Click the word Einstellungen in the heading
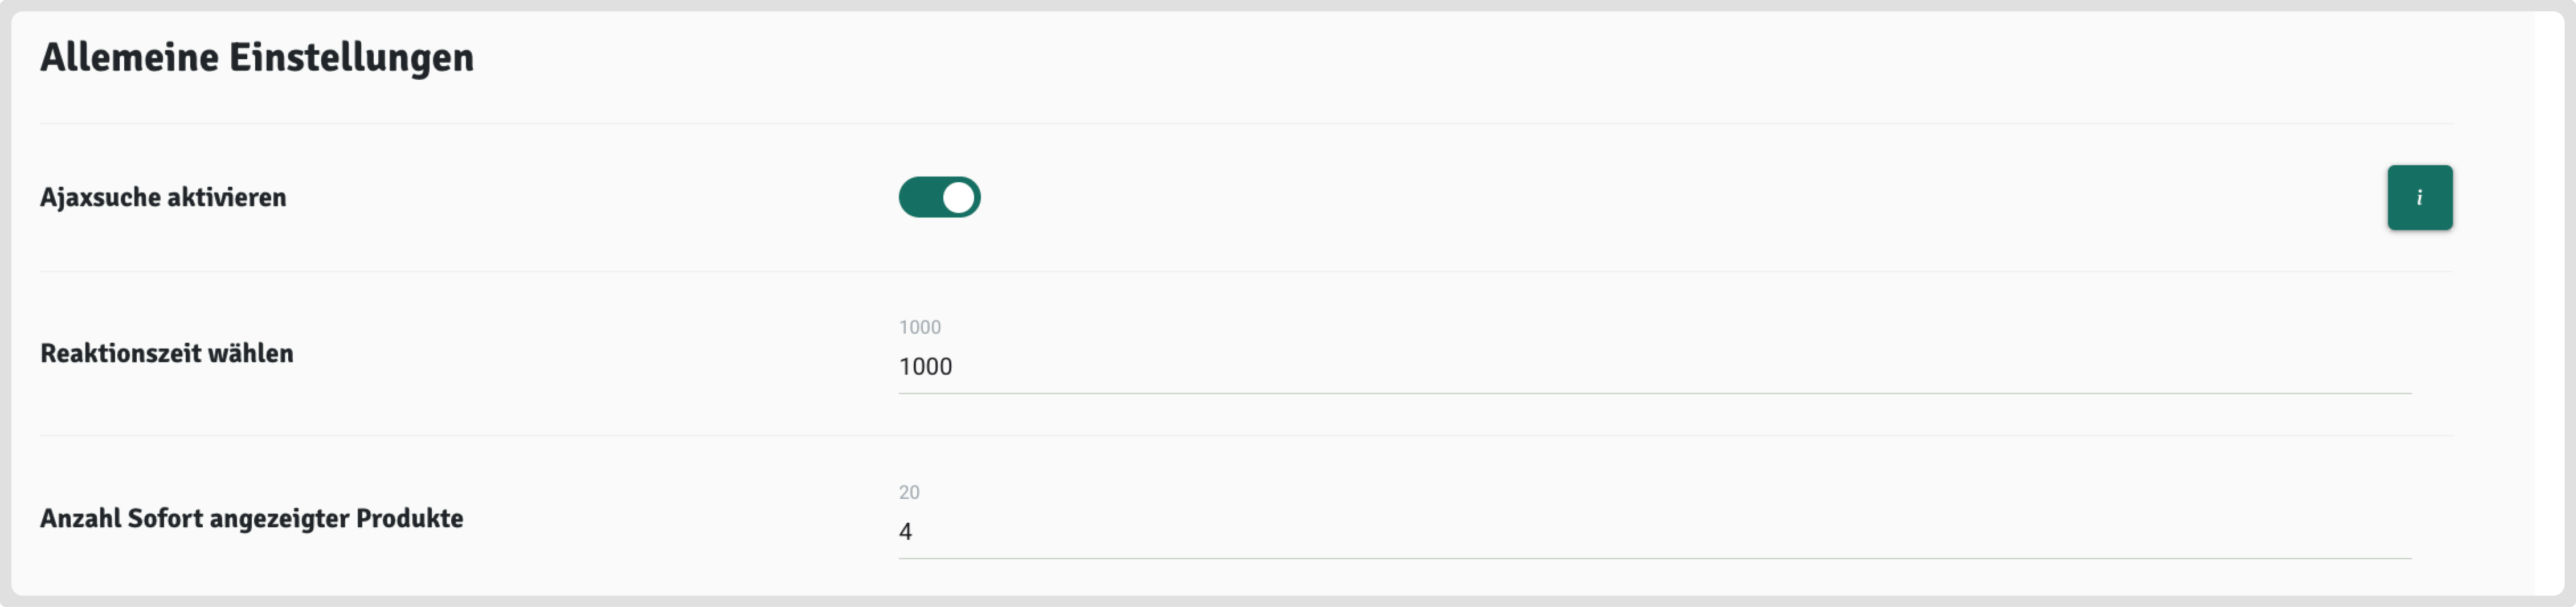The width and height of the screenshot is (2576, 607). click(351, 58)
